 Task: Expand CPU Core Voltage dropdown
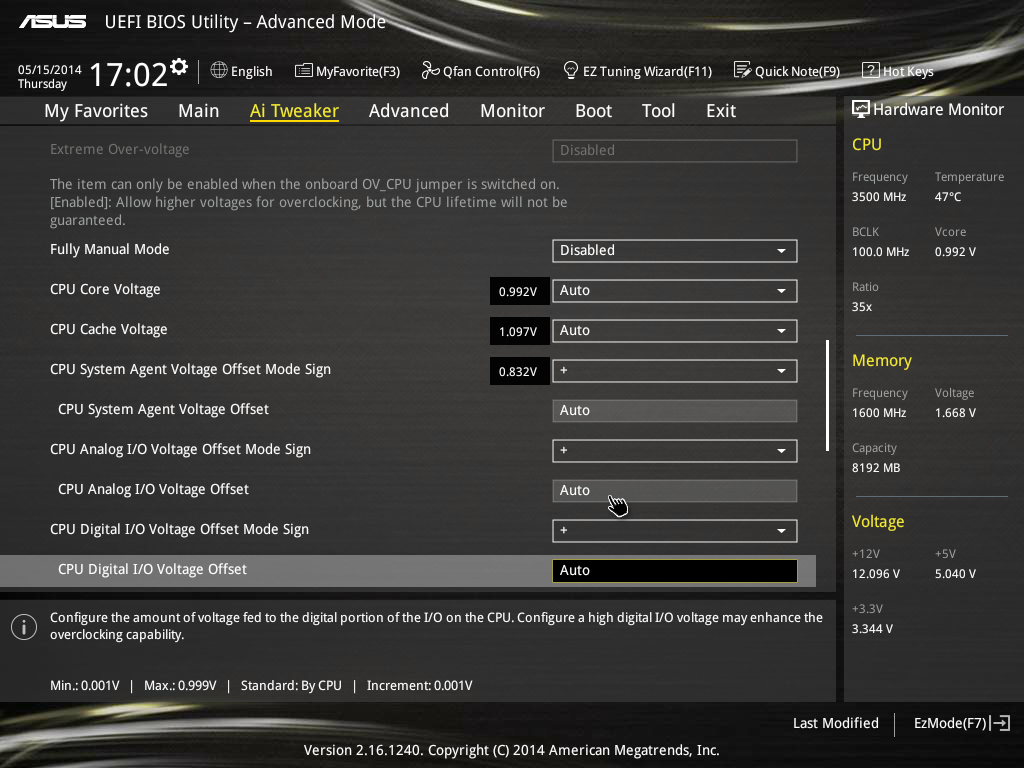(x=675, y=291)
